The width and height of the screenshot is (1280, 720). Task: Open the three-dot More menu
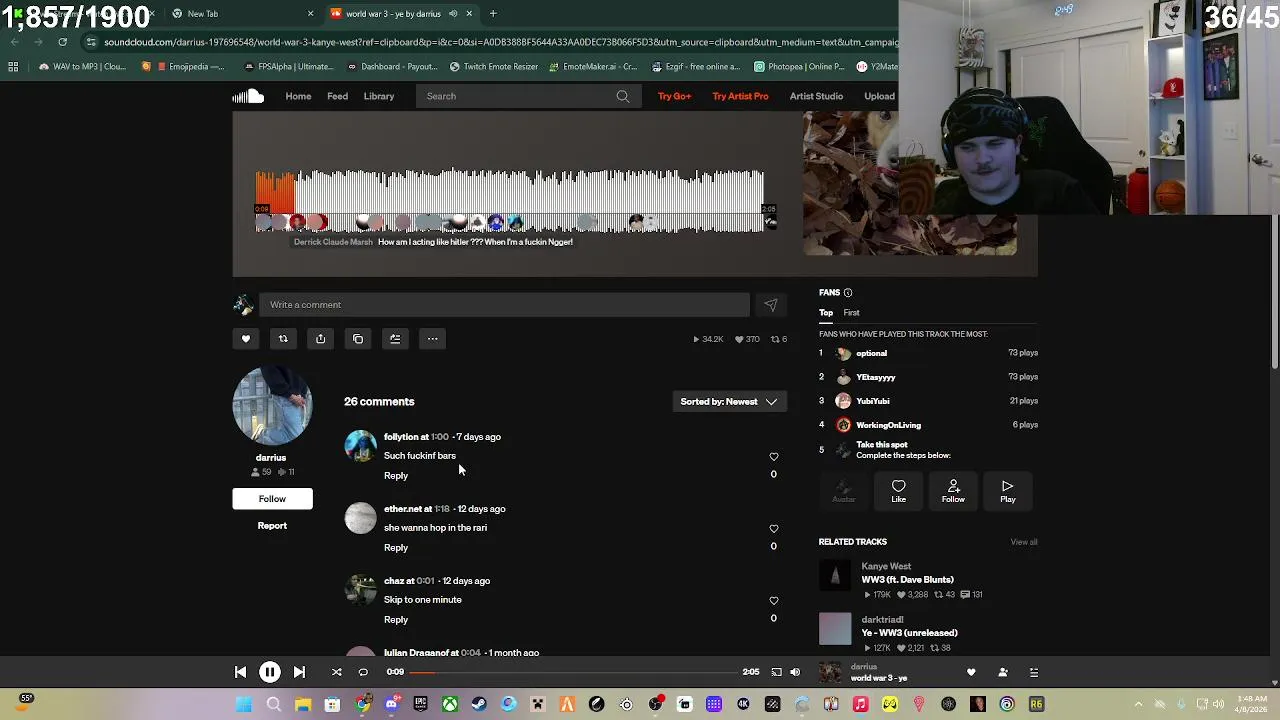[432, 339]
